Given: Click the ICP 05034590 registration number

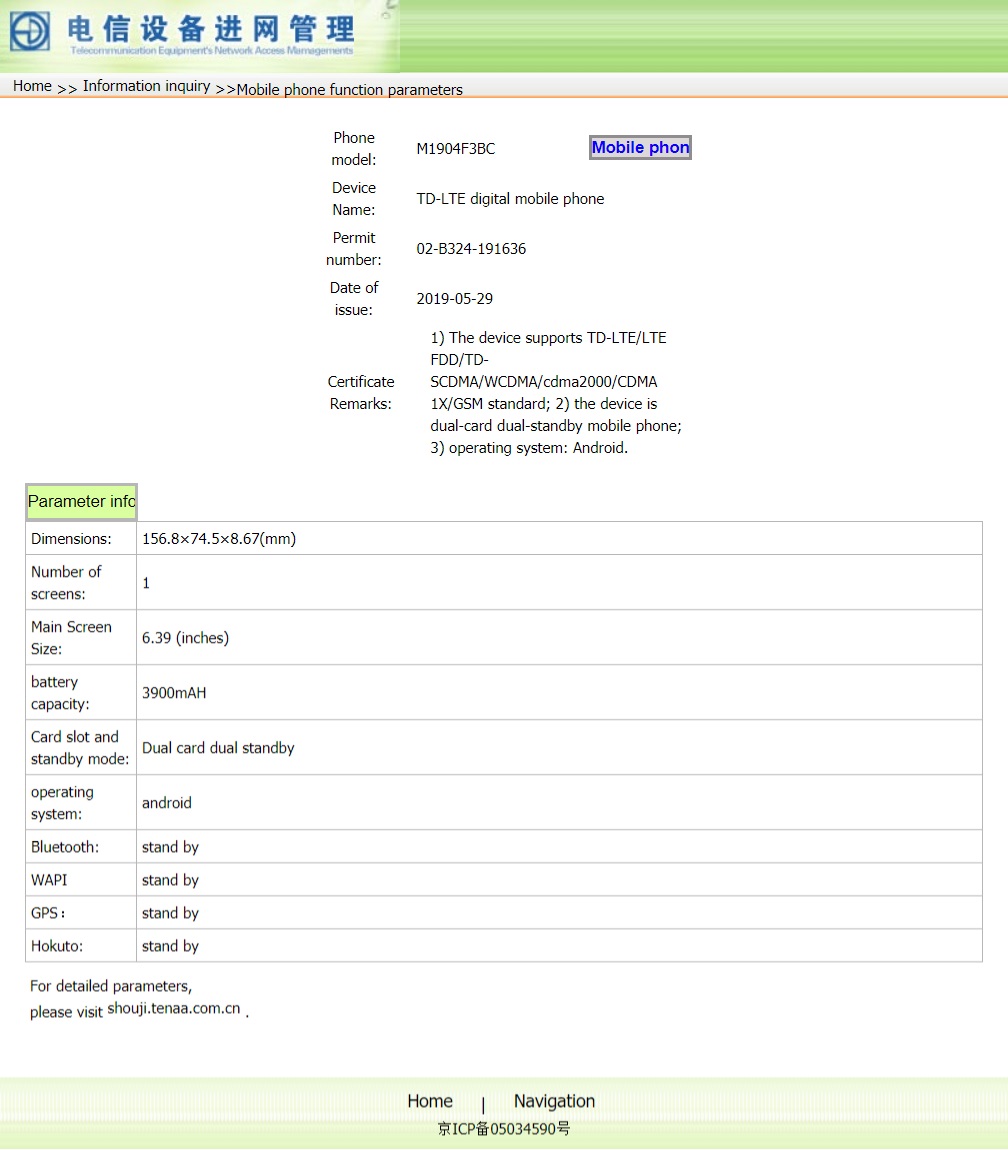Looking at the screenshot, I should pyautogui.click(x=504, y=1129).
